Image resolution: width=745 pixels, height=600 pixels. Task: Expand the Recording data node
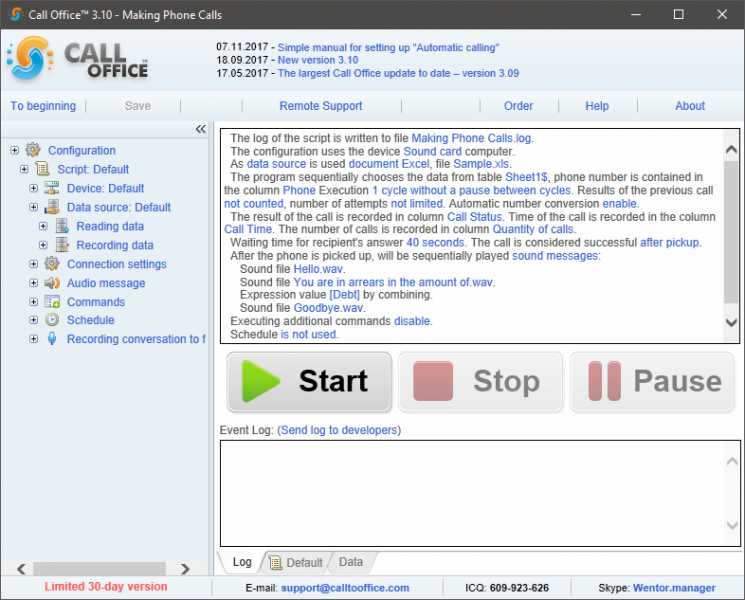(x=43, y=245)
